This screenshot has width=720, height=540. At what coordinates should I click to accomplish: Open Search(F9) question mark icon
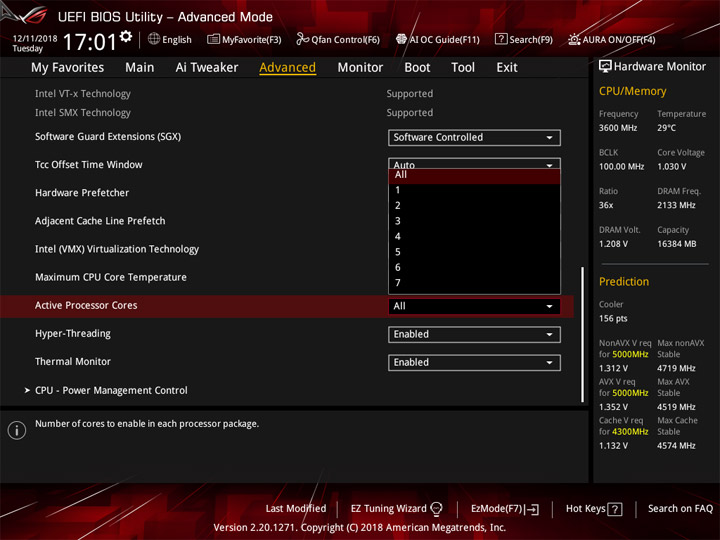(501, 39)
